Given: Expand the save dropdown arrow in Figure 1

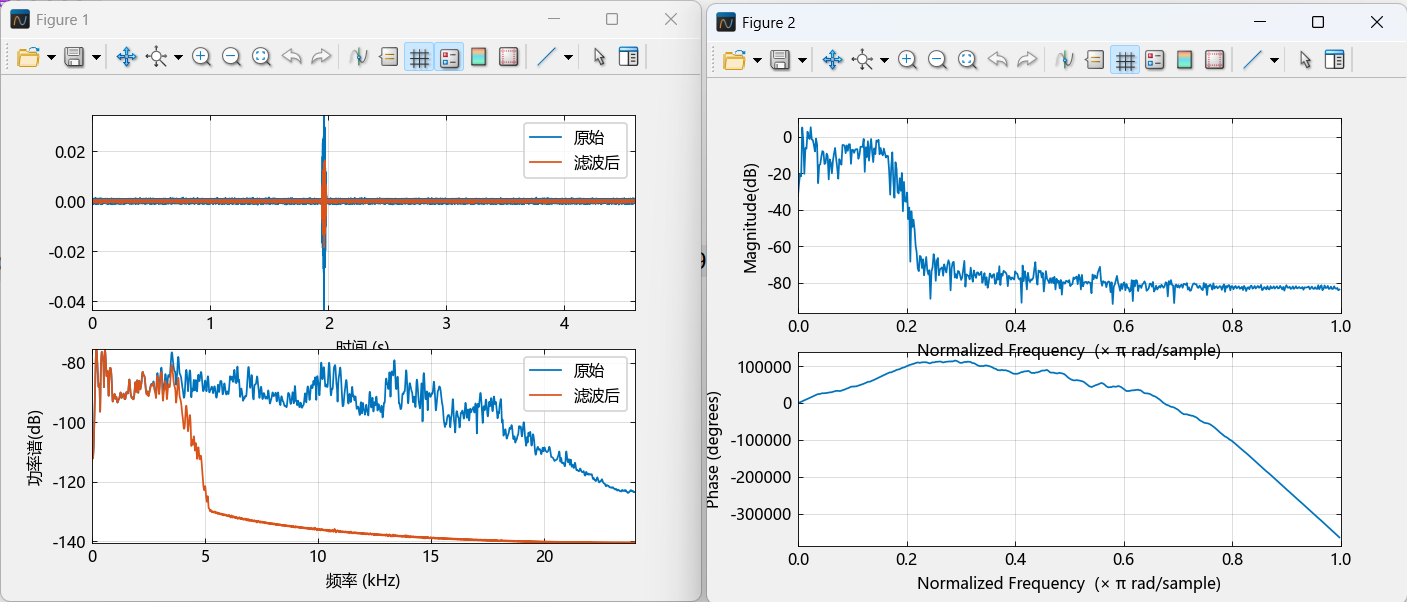Looking at the screenshot, I should pyautogui.click(x=96, y=58).
